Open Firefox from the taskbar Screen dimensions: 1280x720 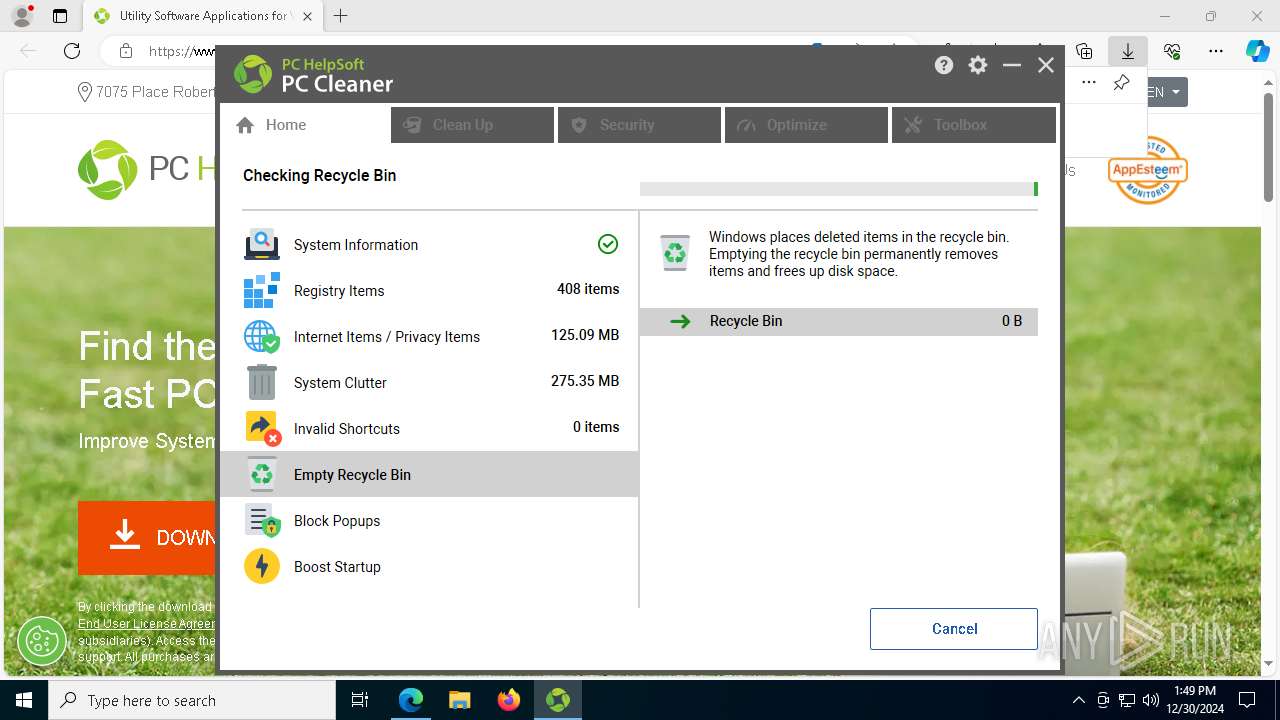pos(509,700)
